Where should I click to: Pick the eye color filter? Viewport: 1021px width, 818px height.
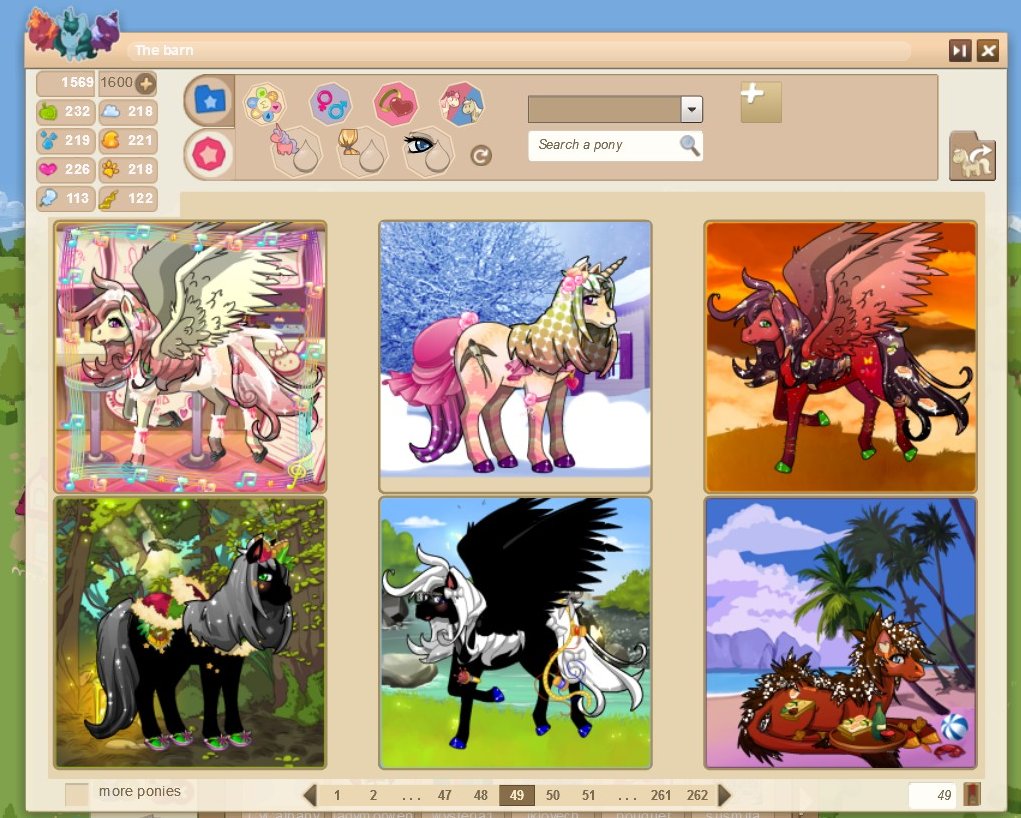pyautogui.click(x=428, y=151)
